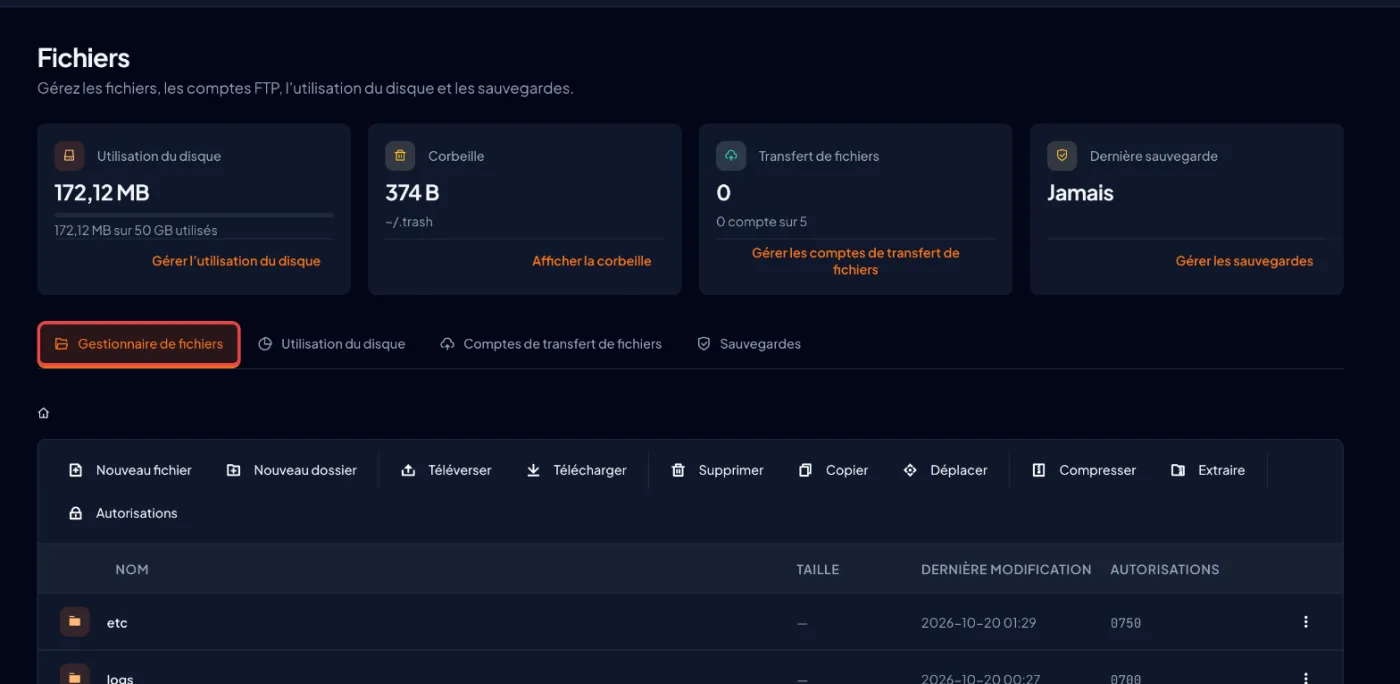Sort by DERNIÈRE MODIFICATION column header
Viewport: 1400px width, 684px height.
point(1006,569)
